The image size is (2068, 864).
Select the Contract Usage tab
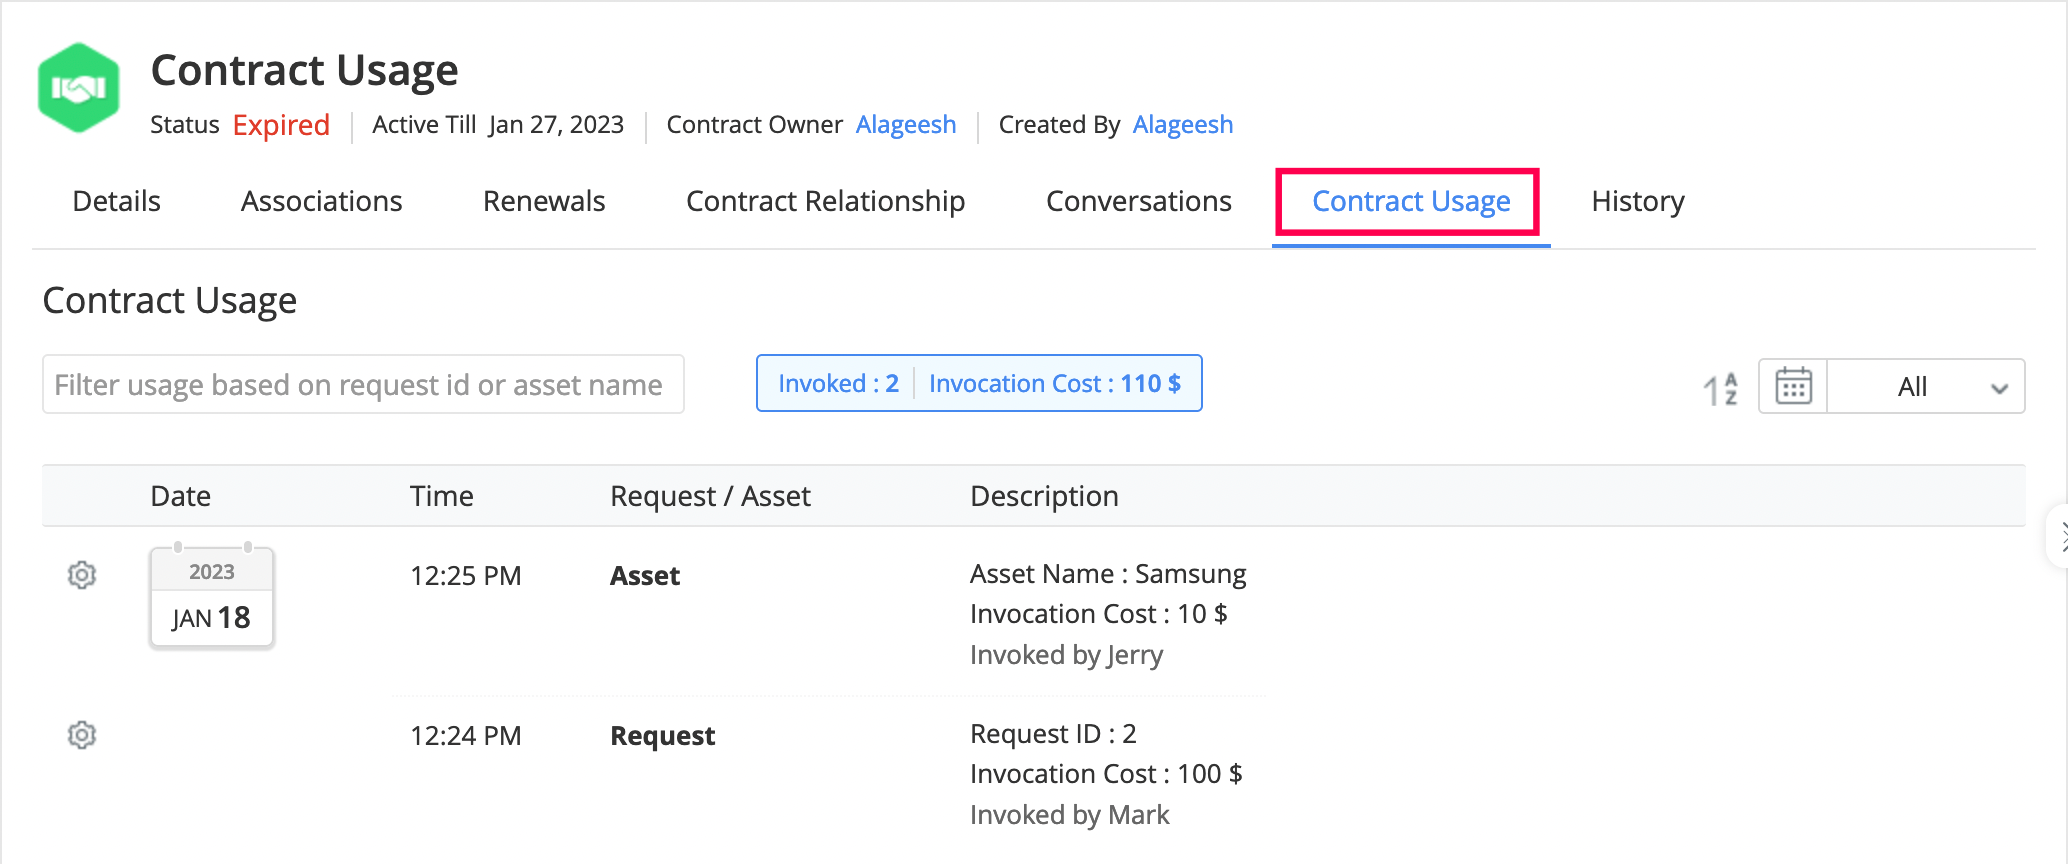tap(1410, 201)
